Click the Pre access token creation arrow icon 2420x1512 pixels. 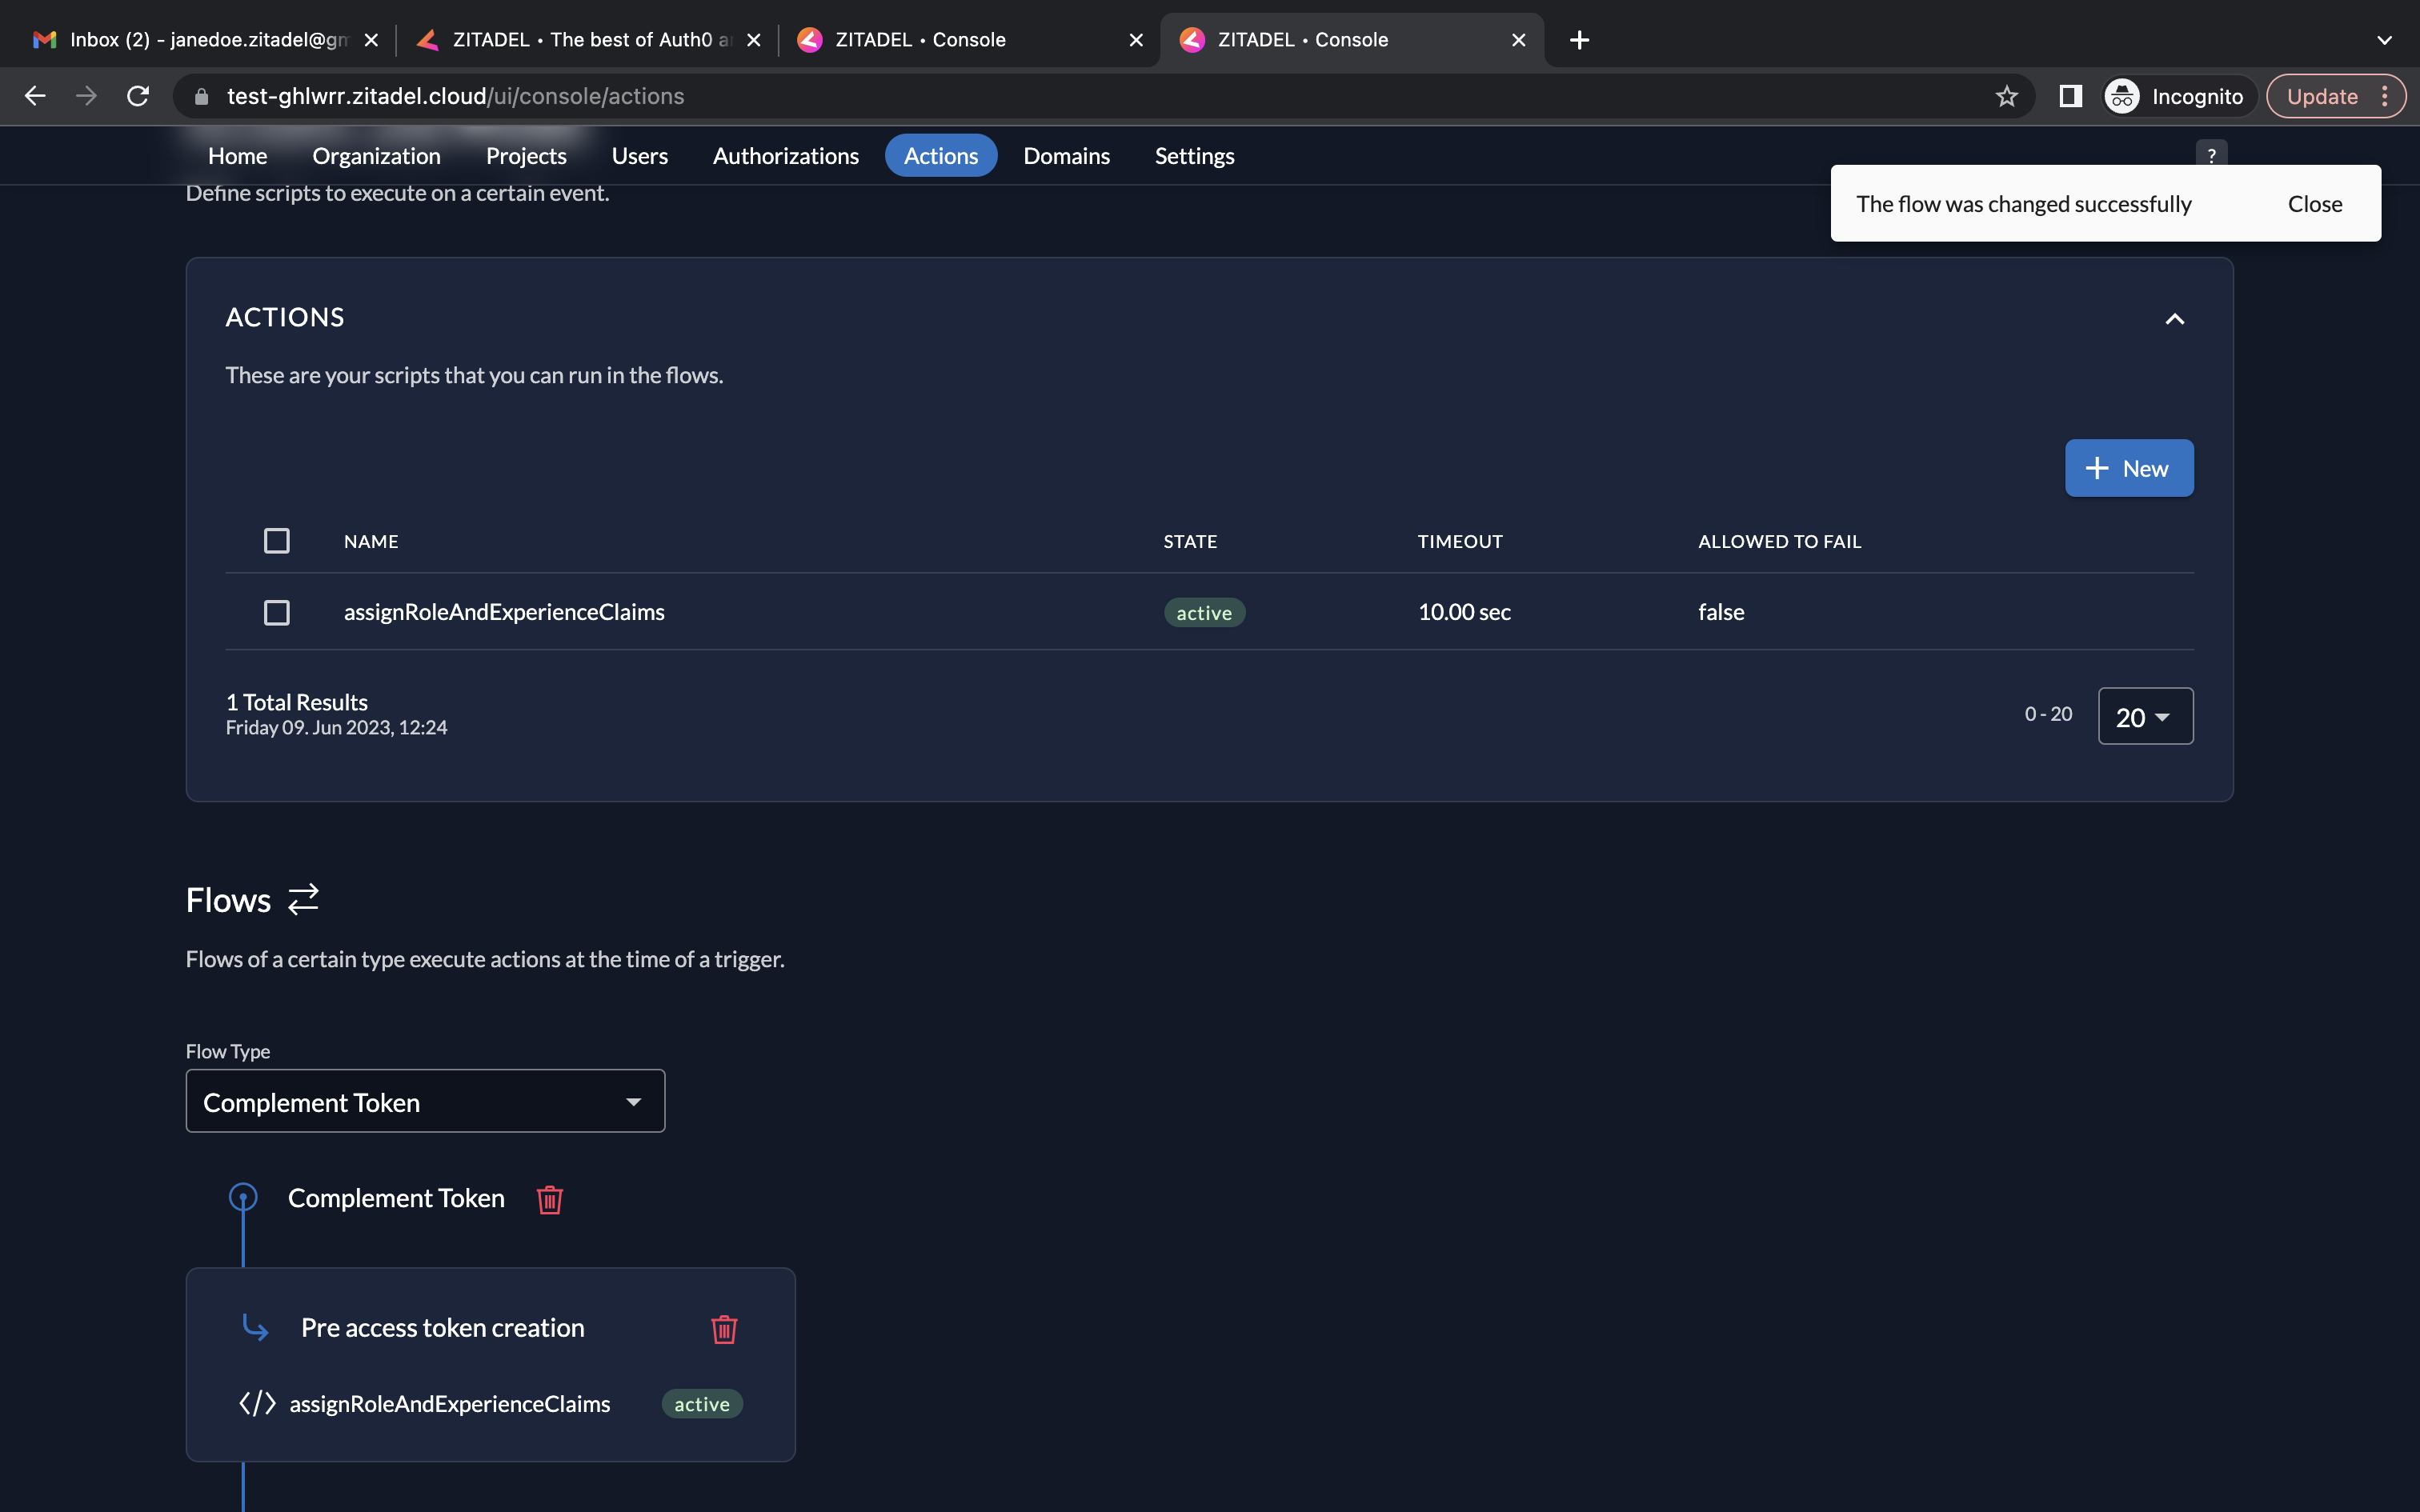coord(255,1328)
